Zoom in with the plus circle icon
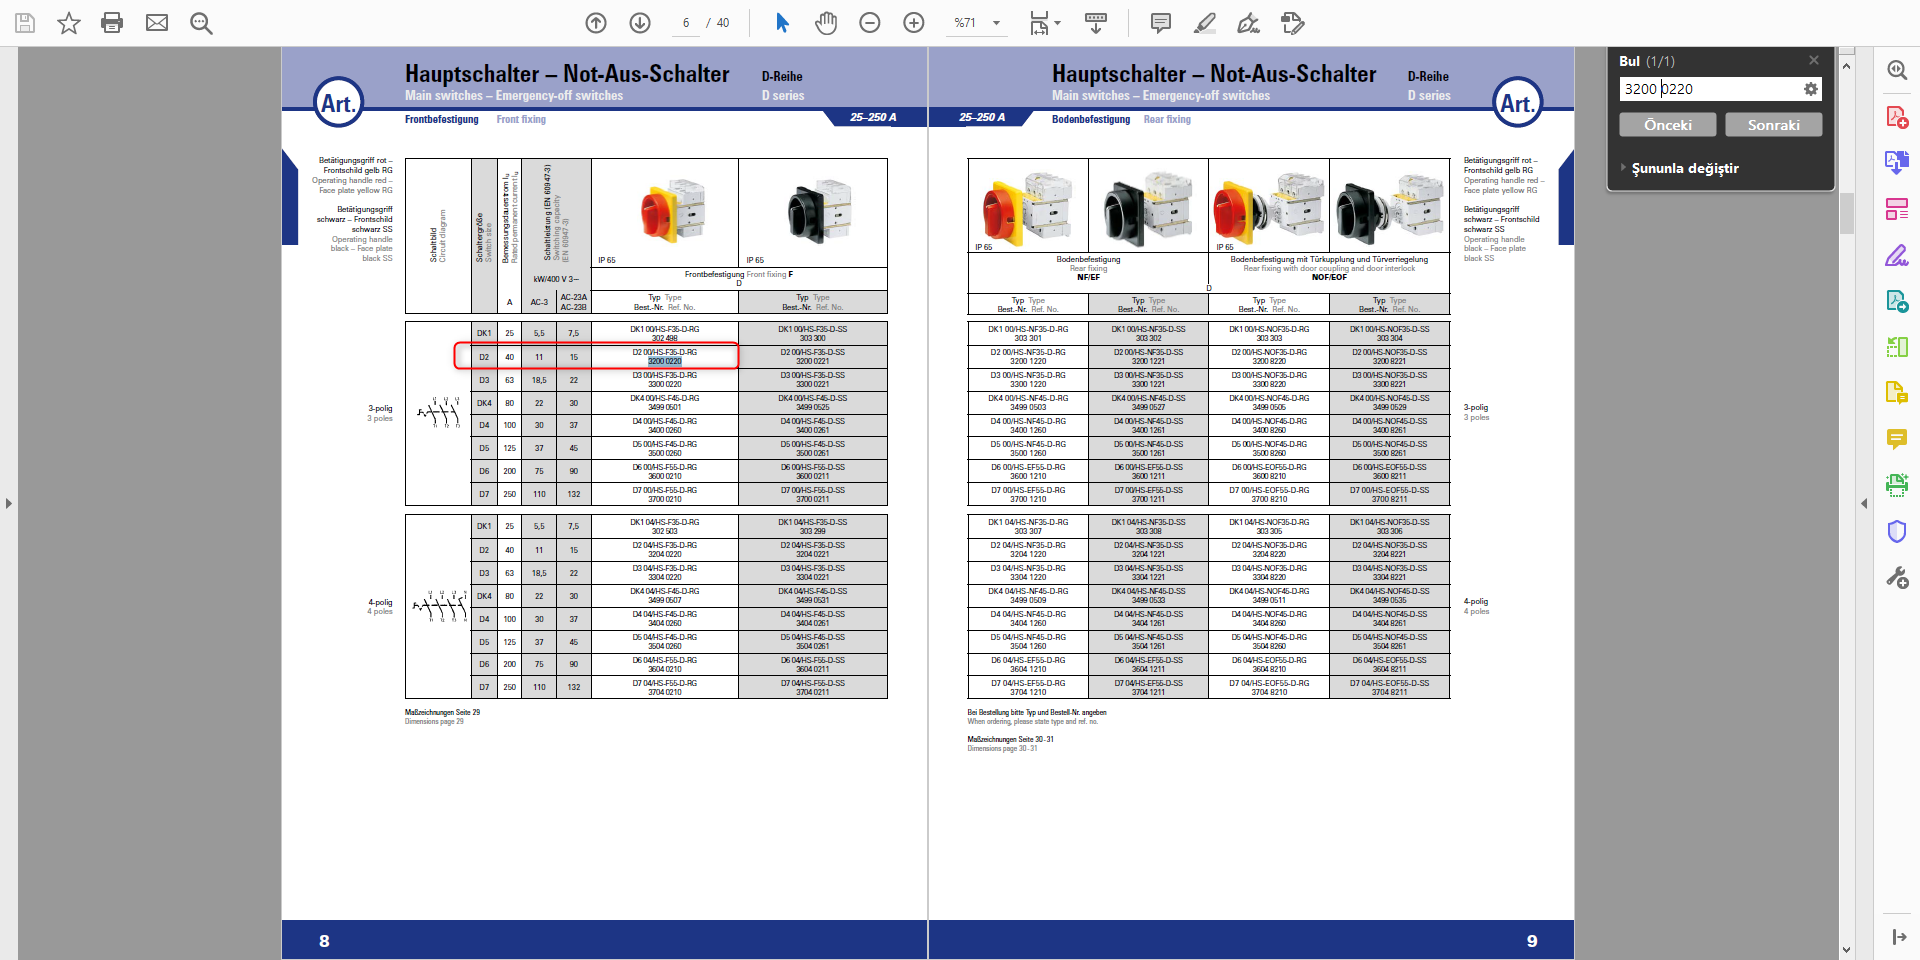The height and width of the screenshot is (960, 1920). click(914, 23)
